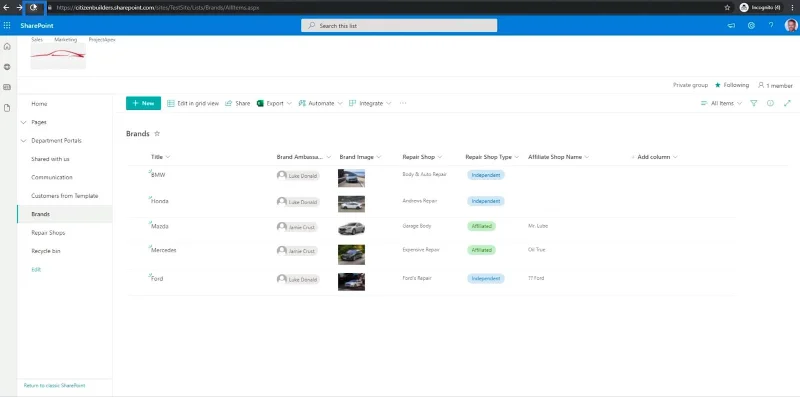View the 1 member list

[x=775, y=85]
